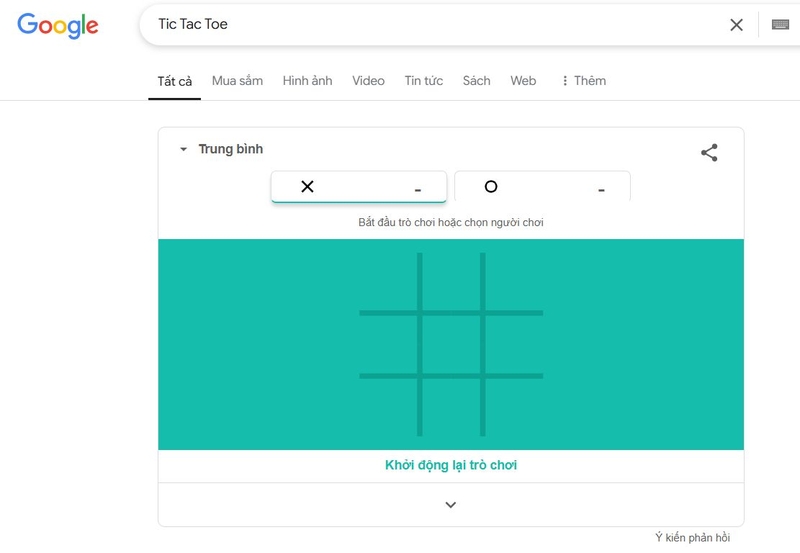This screenshot has height=553, width=800.
Task: Open the Hình ảnh tab
Action: [307, 81]
